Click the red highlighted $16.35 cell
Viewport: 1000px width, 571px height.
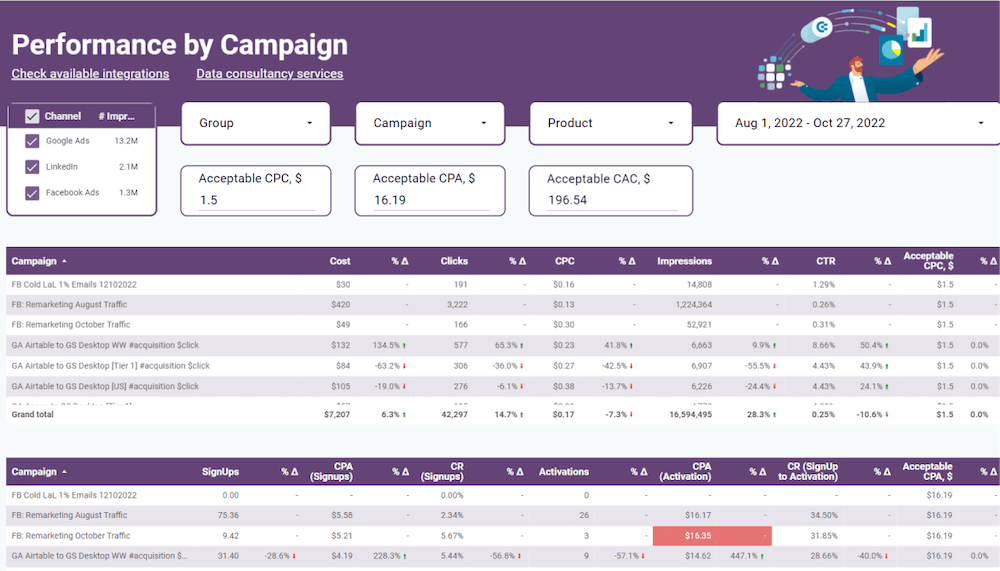tap(711, 535)
